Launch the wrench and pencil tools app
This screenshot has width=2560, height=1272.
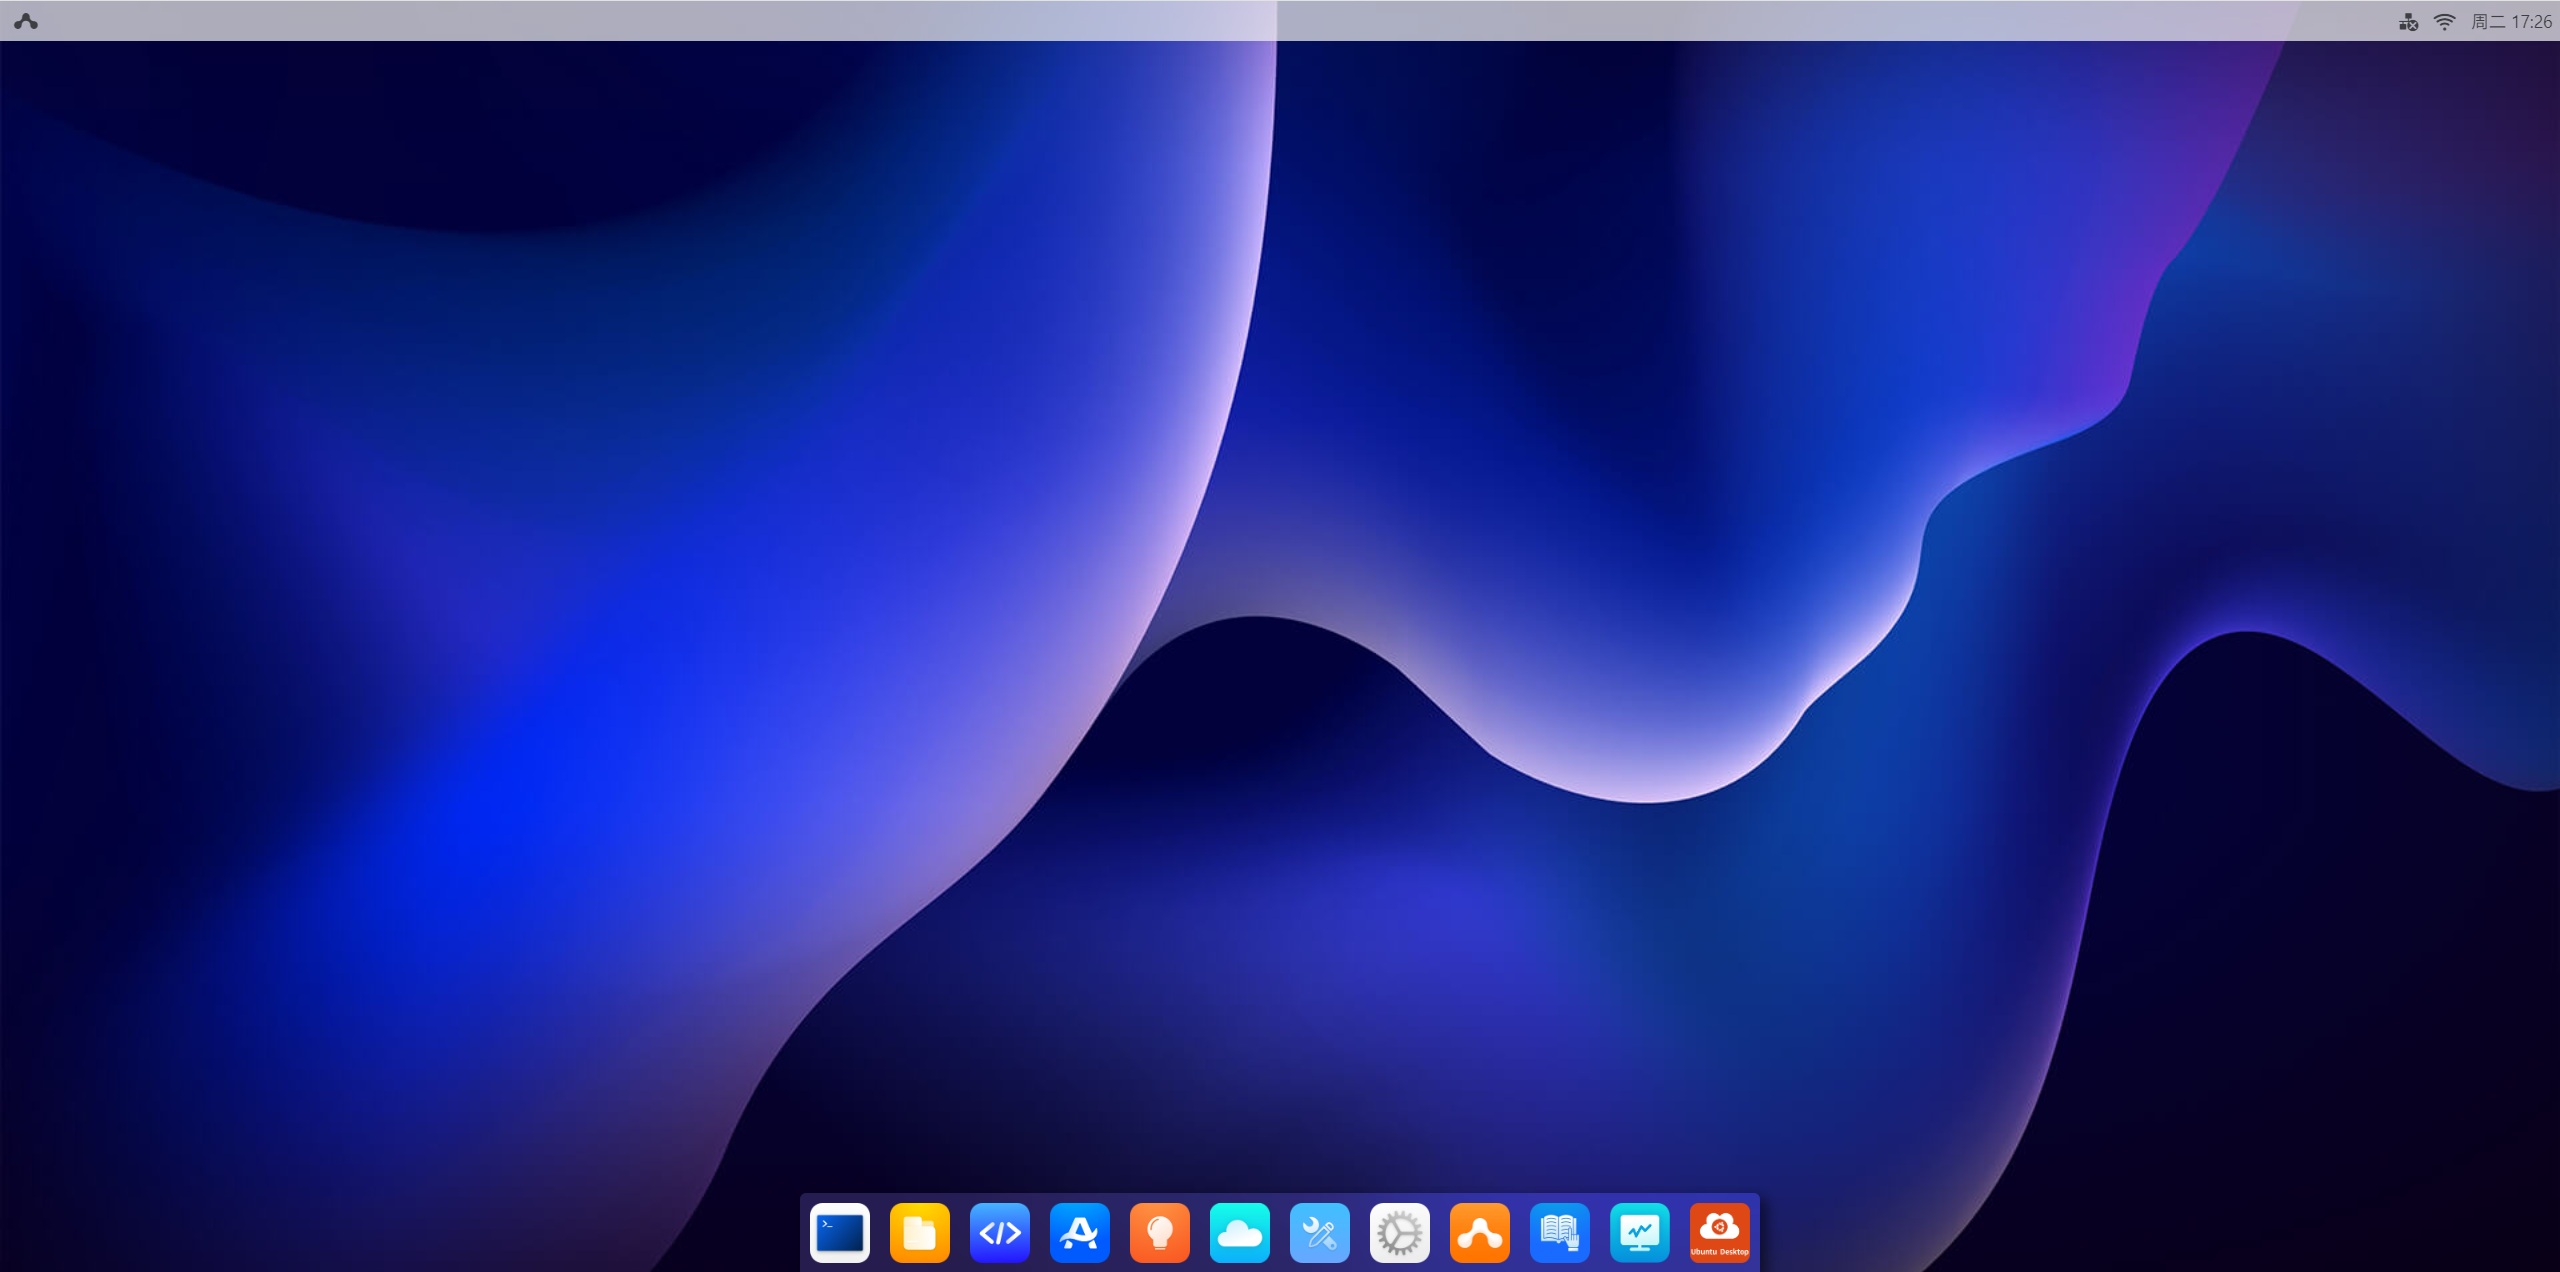[1319, 1232]
